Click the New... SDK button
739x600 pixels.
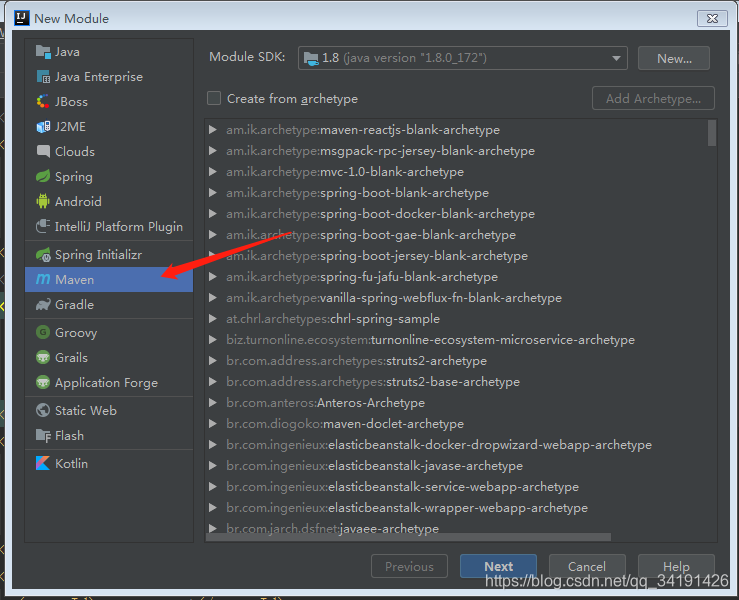coord(673,58)
